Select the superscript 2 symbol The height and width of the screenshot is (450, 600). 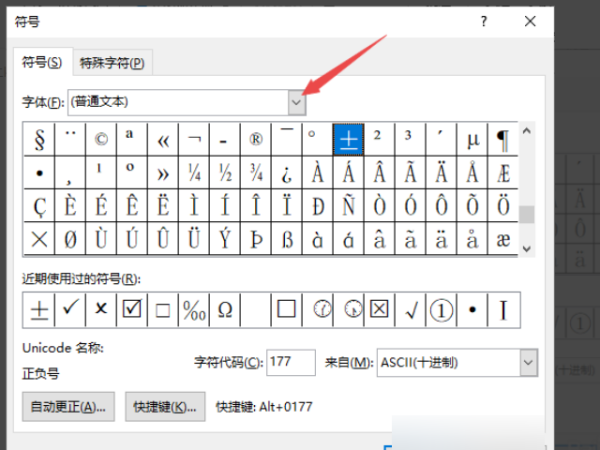379,139
